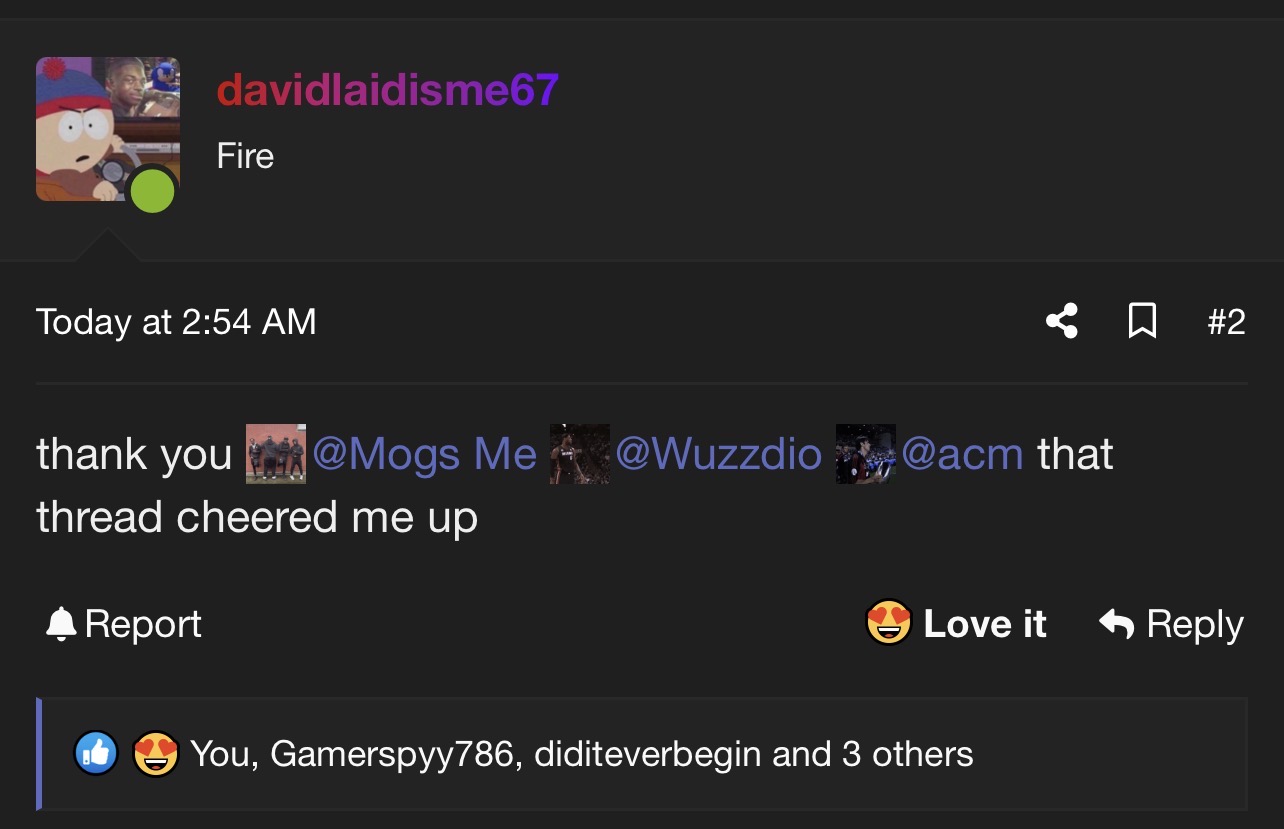
Task: Click the small avatar before @acm
Action: [x=865, y=454]
